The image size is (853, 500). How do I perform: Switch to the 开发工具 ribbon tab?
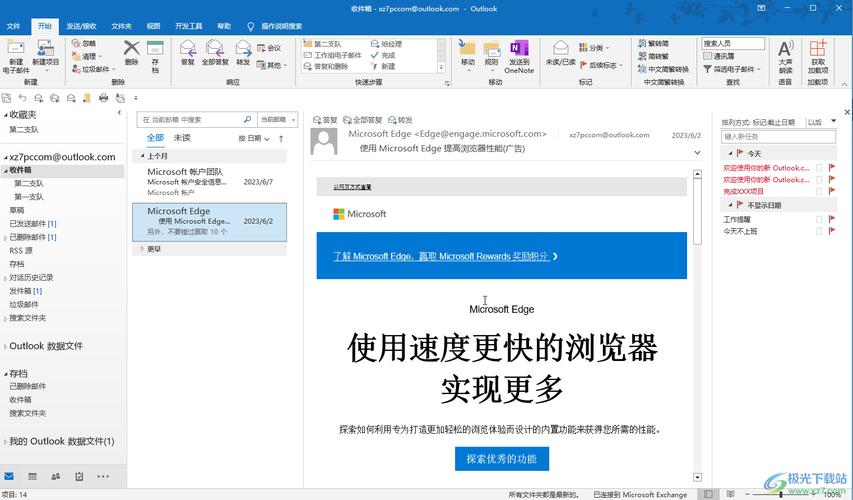coord(189,26)
